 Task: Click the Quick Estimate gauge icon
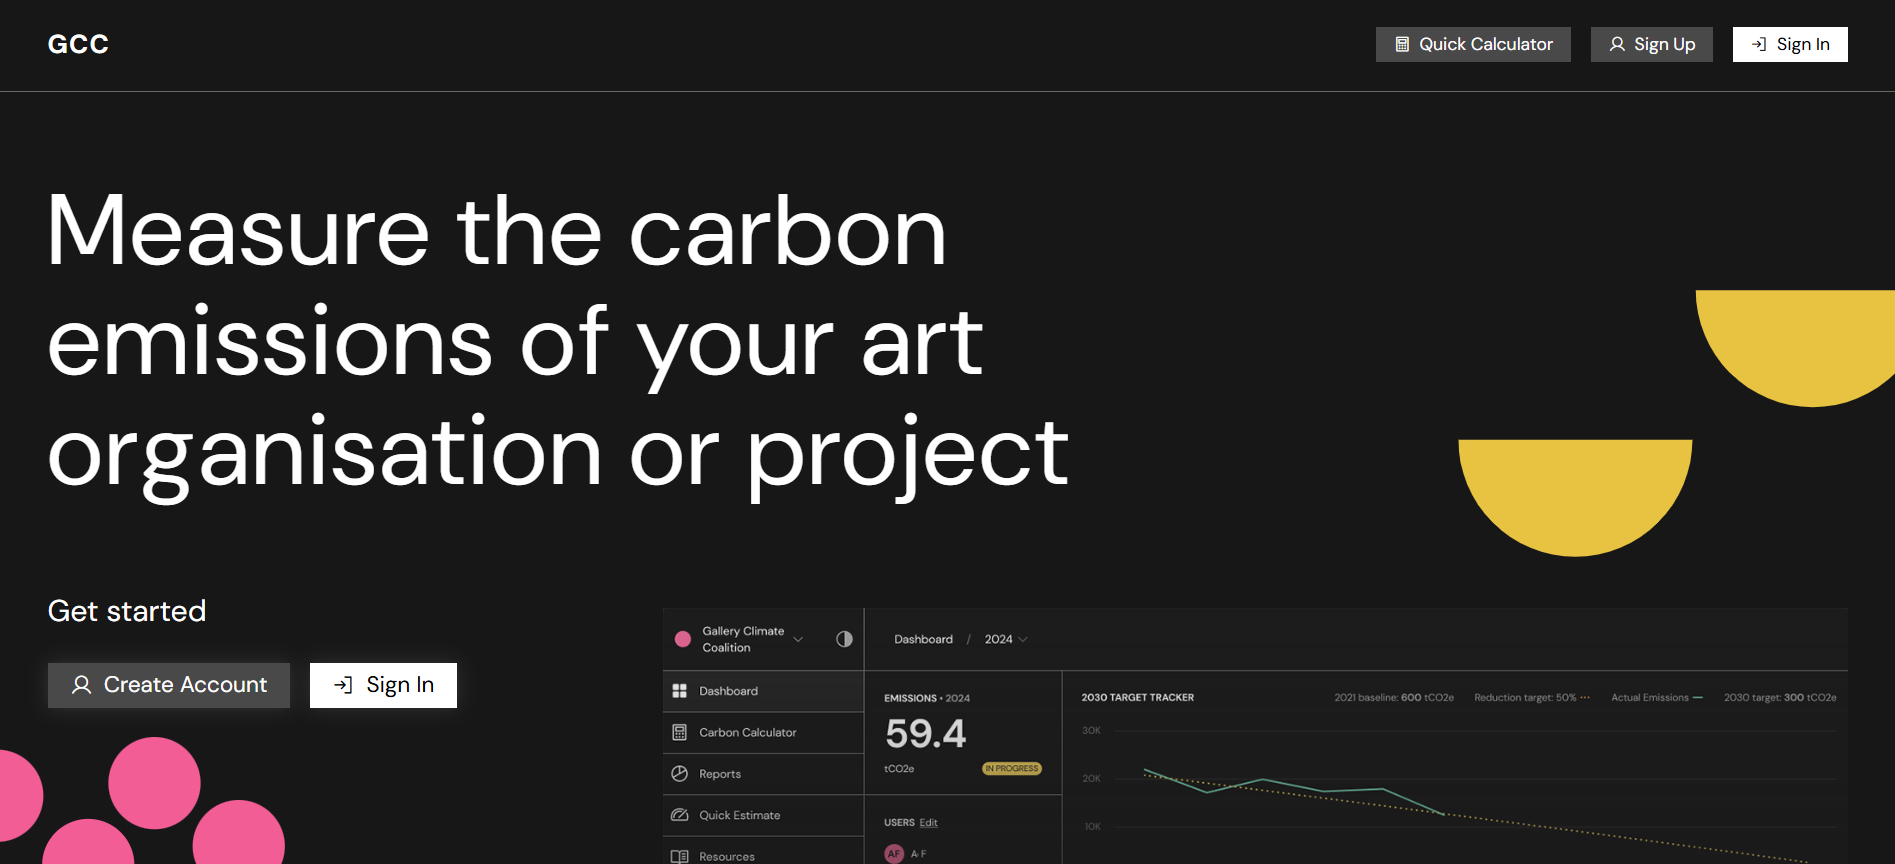click(680, 815)
